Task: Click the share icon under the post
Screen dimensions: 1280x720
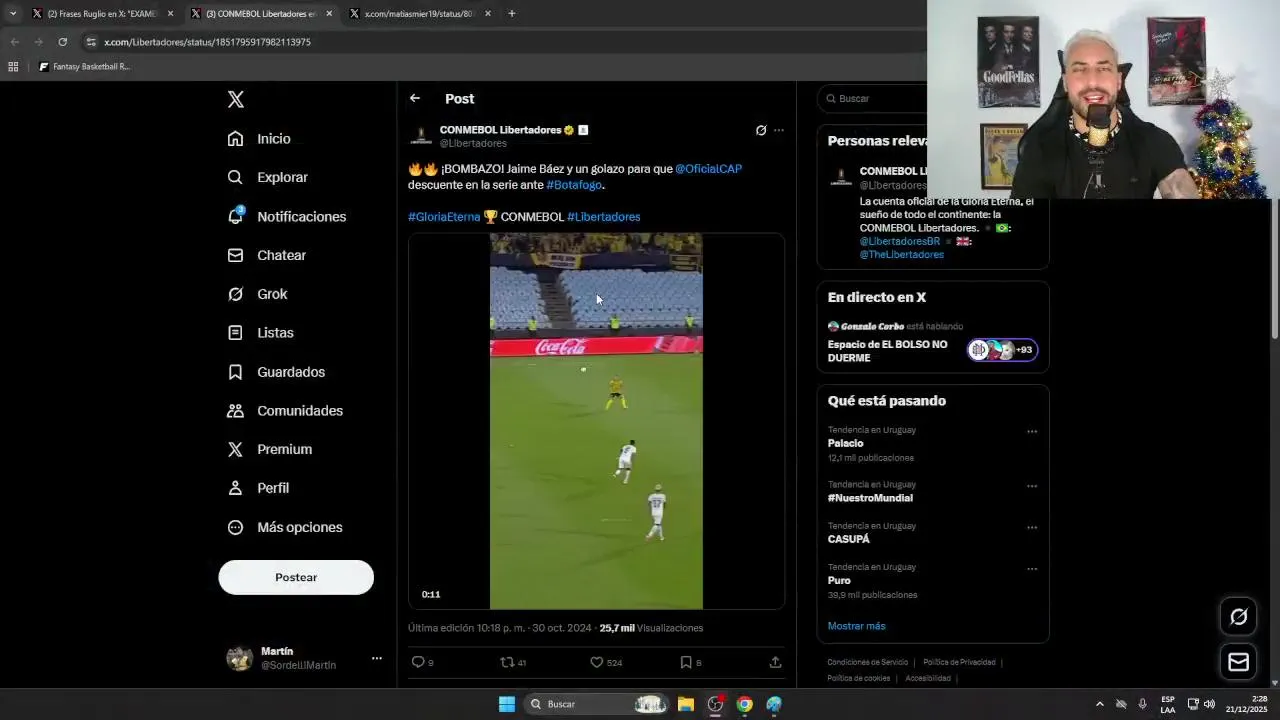Action: click(x=775, y=662)
